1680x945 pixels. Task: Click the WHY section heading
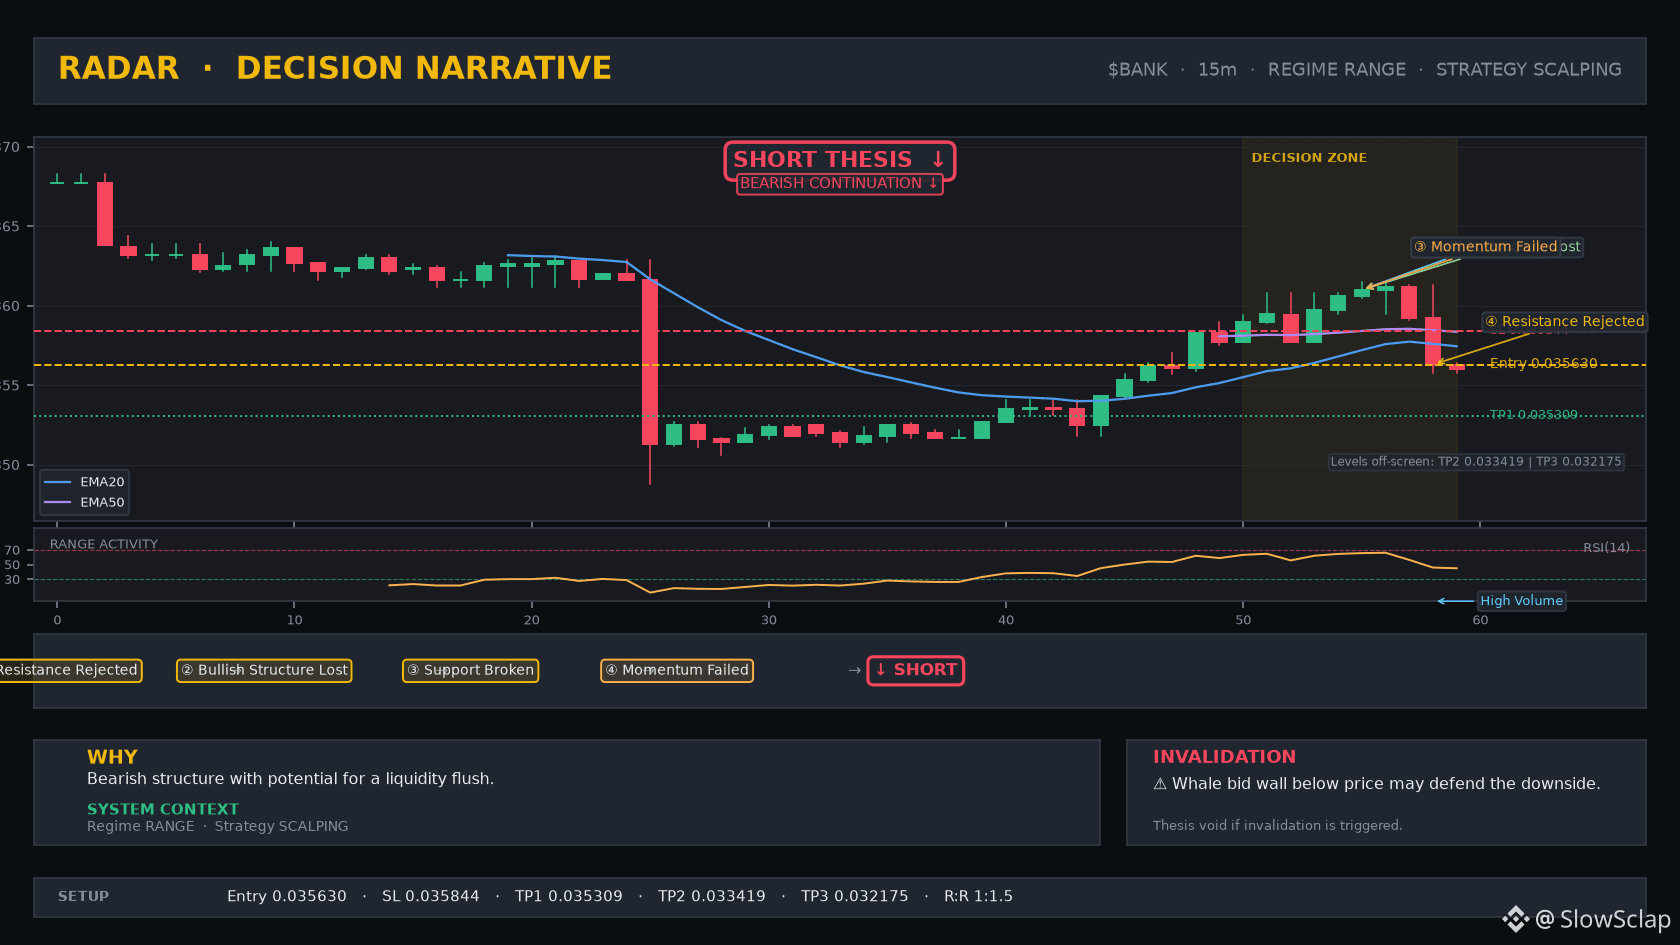point(112,758)
